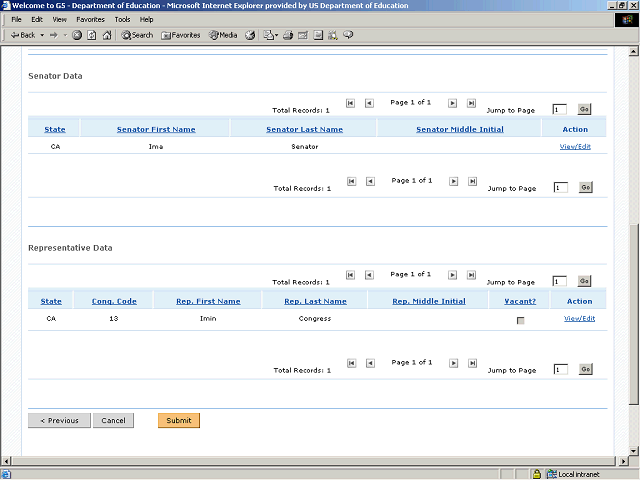The image size is (640, 480).
Task: Open the Favorites menu in menu bar
Action: 90,19
